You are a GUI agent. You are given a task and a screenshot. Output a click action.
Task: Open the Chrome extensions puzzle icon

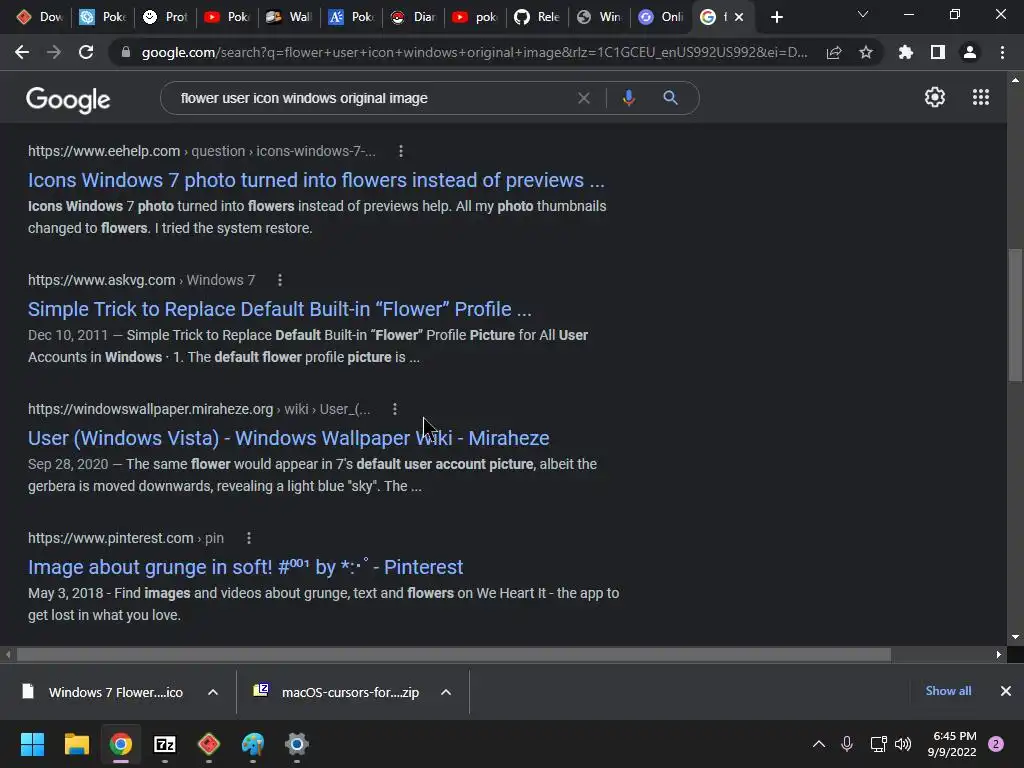click(906, 52)
